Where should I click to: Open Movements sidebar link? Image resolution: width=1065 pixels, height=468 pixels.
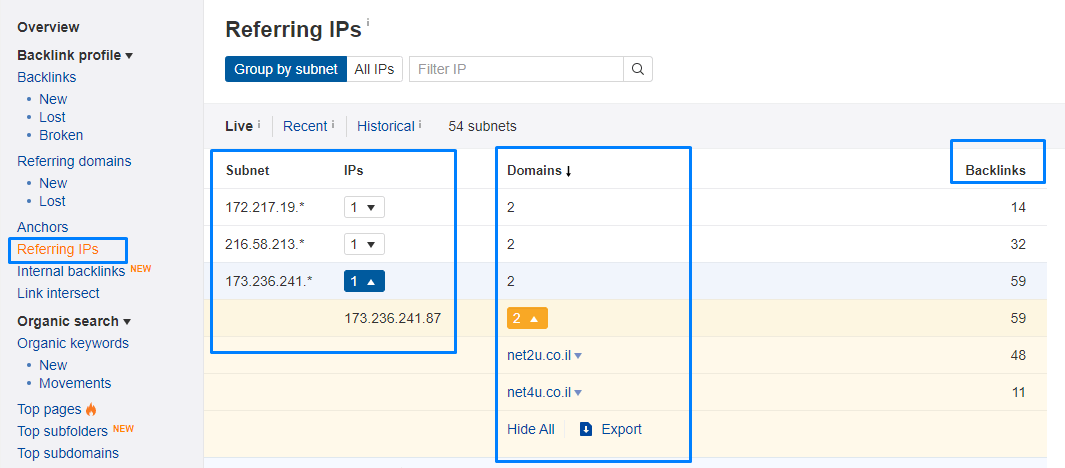[75, 383]
